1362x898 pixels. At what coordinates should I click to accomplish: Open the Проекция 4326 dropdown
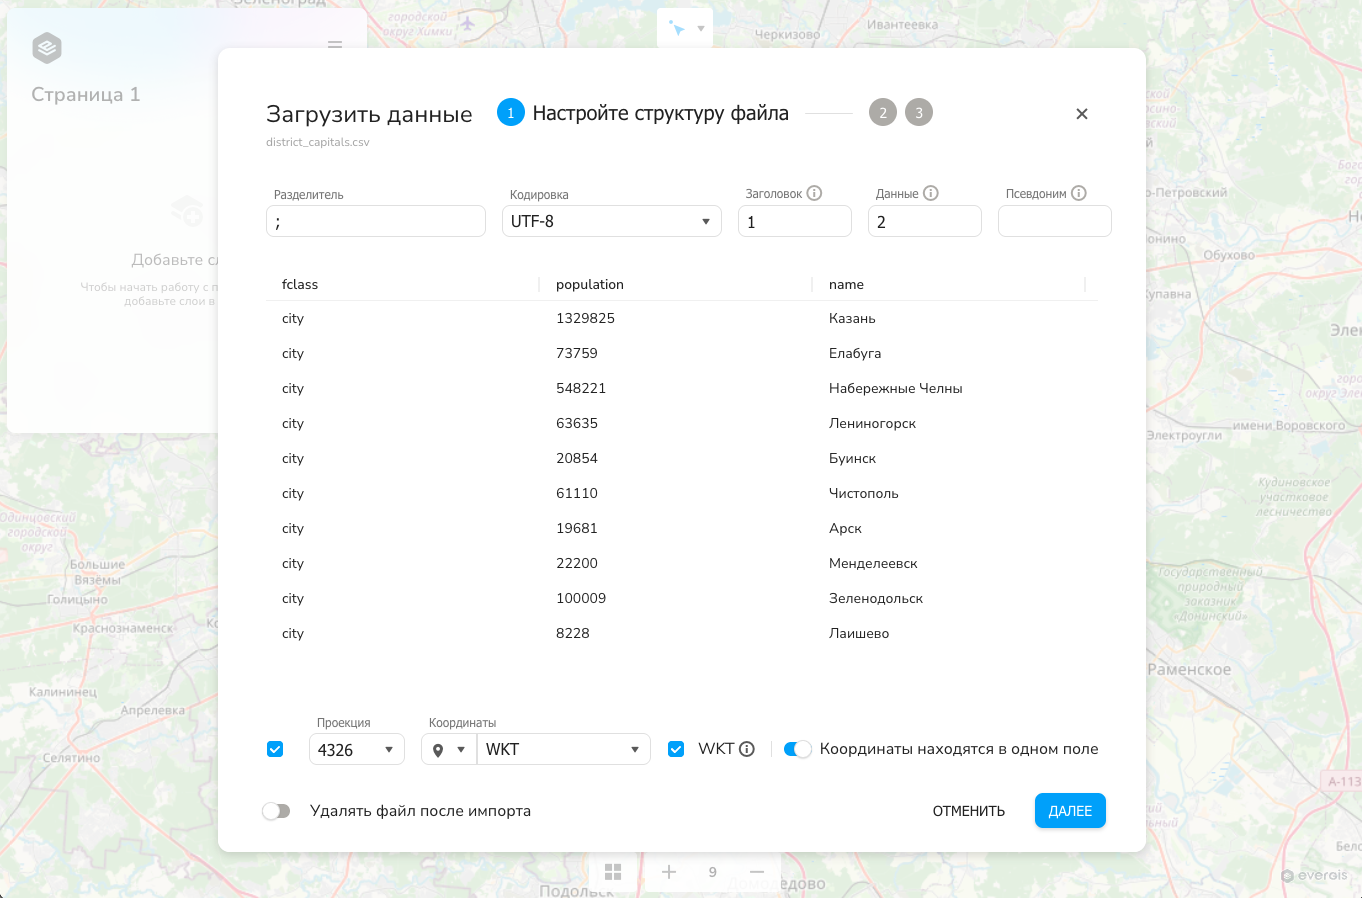356,749
